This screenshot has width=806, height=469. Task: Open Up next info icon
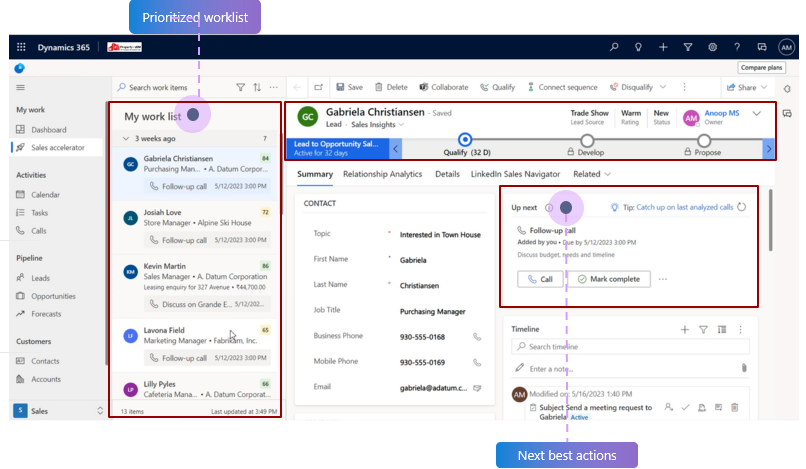click(x=548, y=207)
